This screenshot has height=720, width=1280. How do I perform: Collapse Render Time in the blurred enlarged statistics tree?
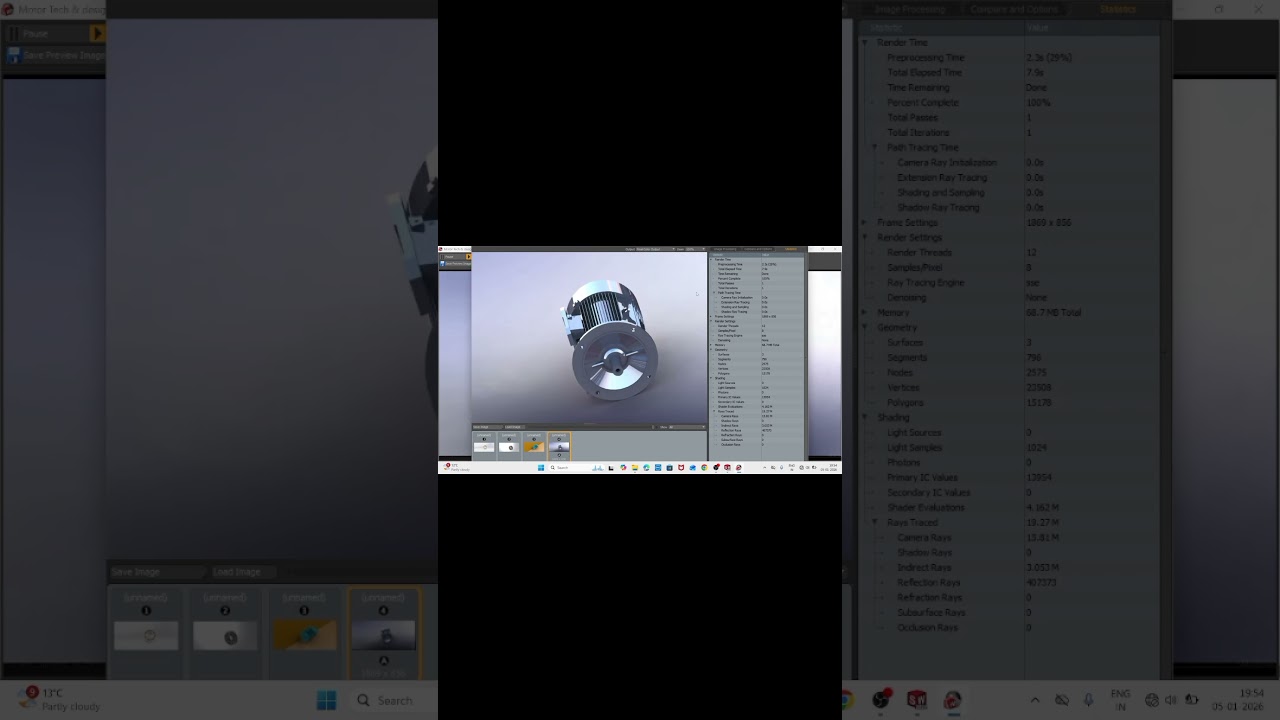coord(865,43)
